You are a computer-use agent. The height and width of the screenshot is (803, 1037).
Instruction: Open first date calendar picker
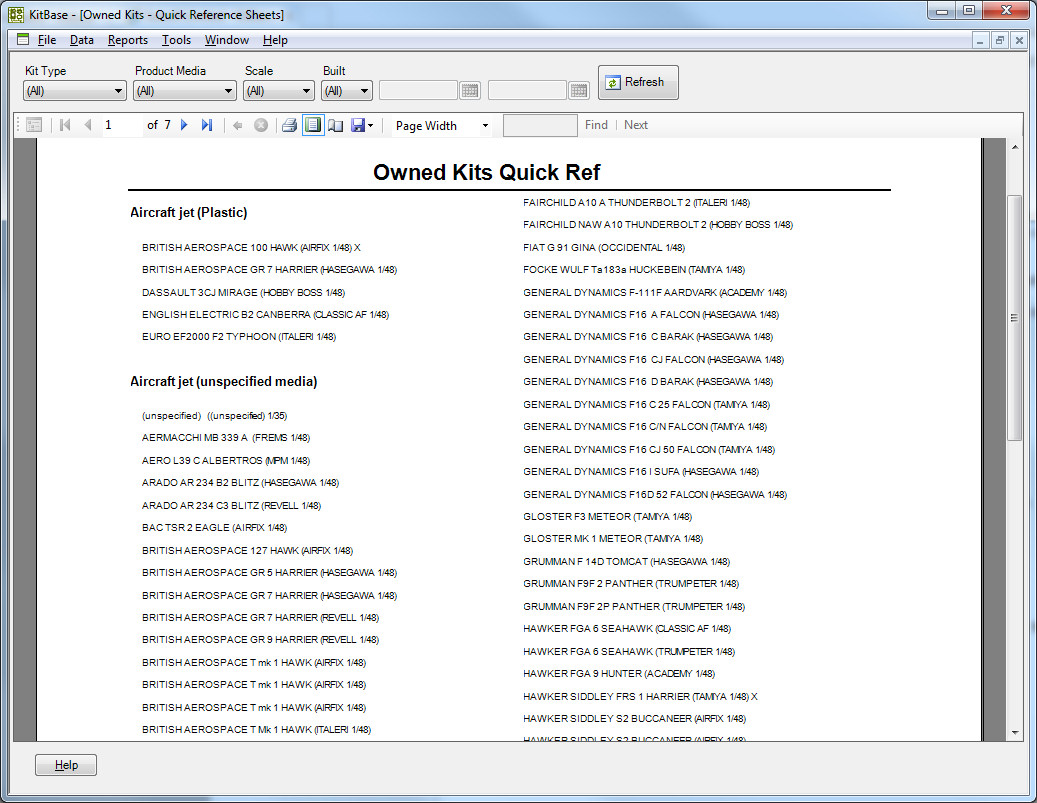click(470, 91)
